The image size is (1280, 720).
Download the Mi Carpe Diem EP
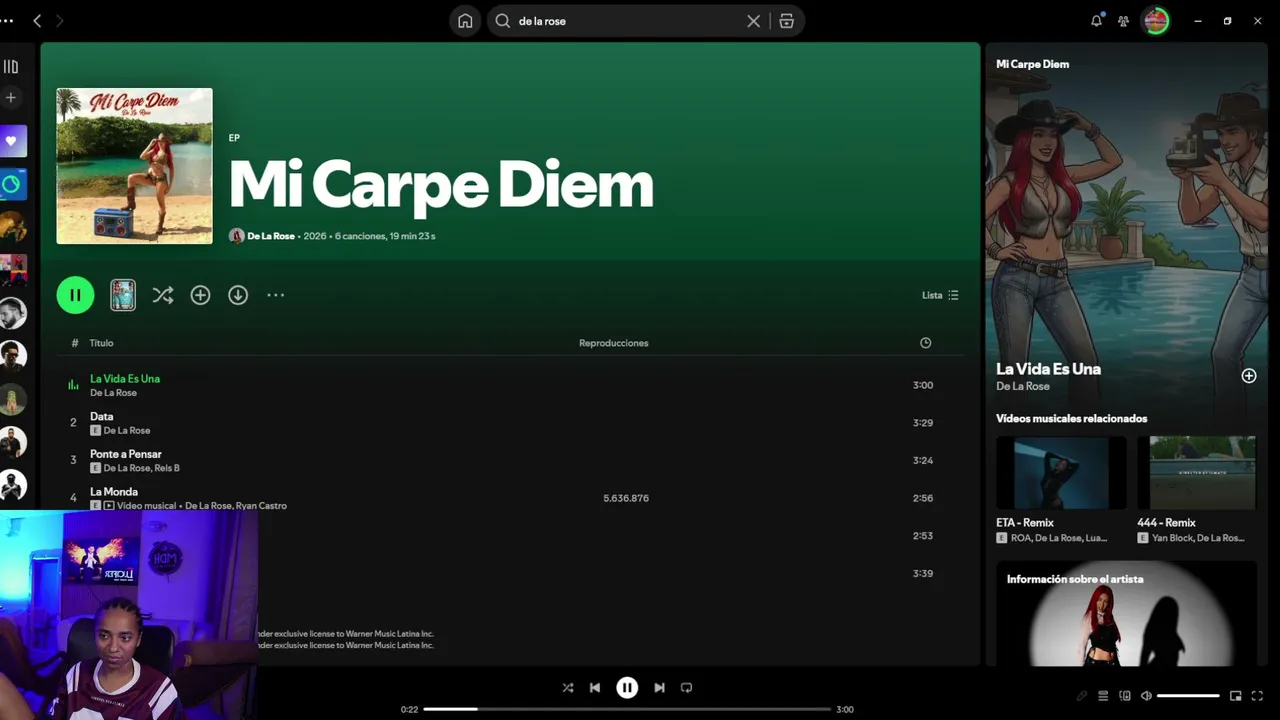click(x=238, y=295)
